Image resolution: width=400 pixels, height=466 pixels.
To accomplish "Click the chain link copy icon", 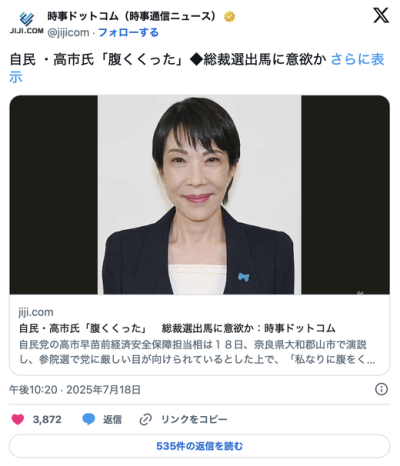I will click(146, 419).
